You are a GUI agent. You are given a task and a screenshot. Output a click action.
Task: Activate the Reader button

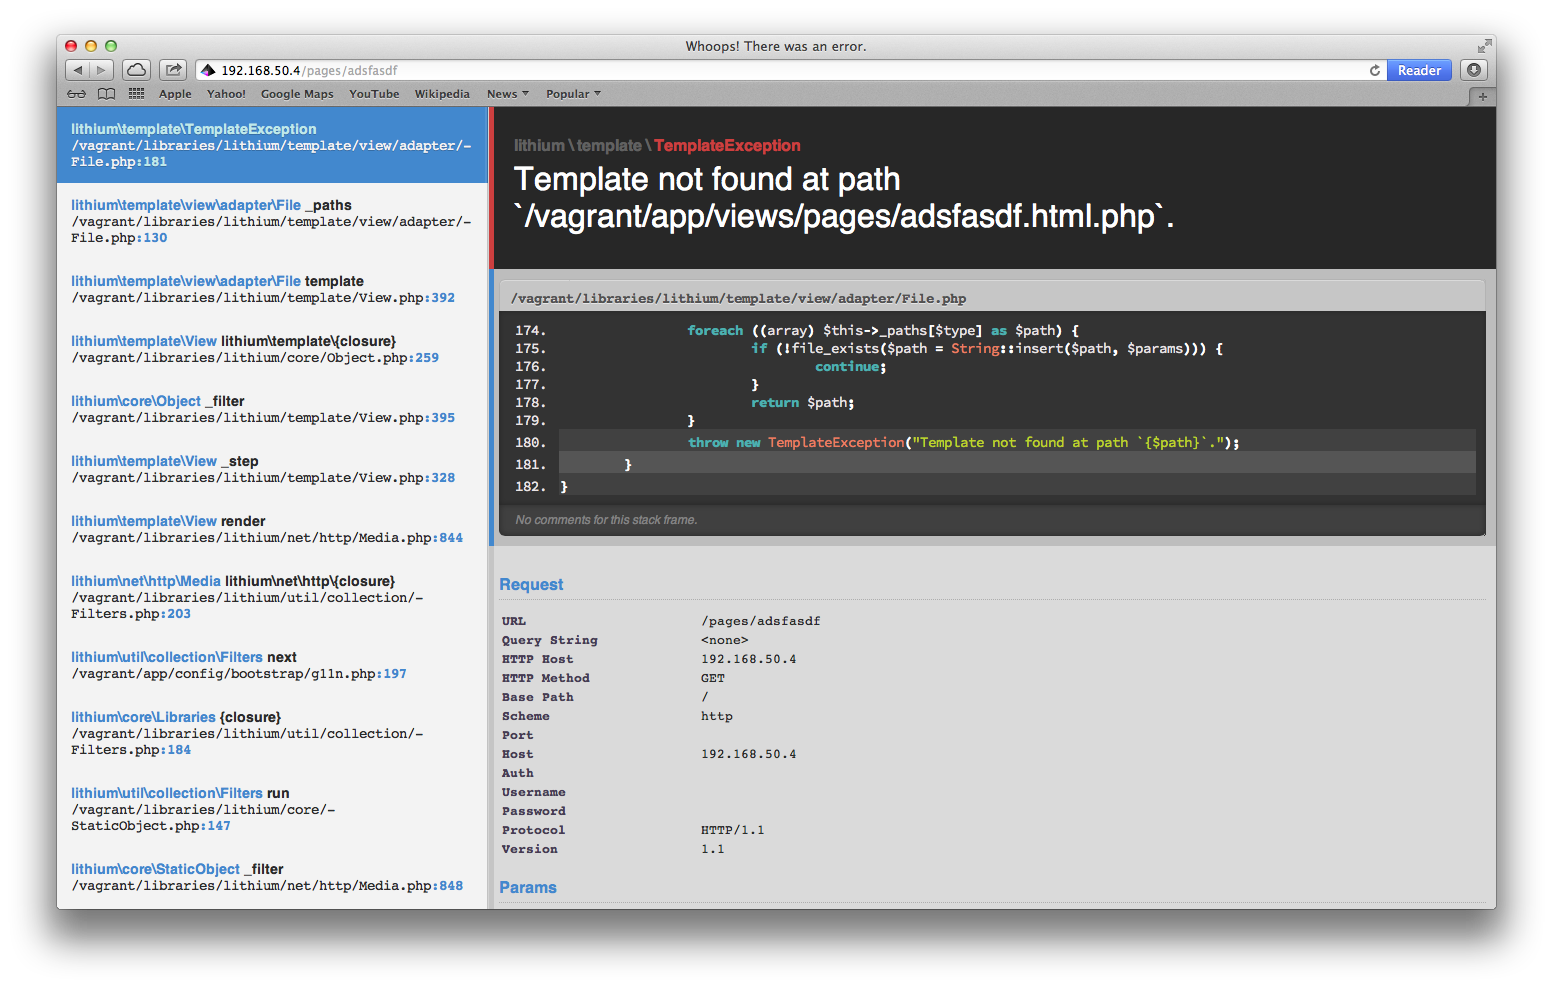tap(1419, 70)
